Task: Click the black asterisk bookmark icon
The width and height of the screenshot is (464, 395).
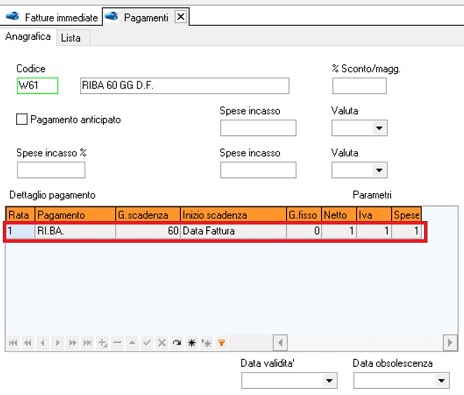Action: click(x=192, y=343)
